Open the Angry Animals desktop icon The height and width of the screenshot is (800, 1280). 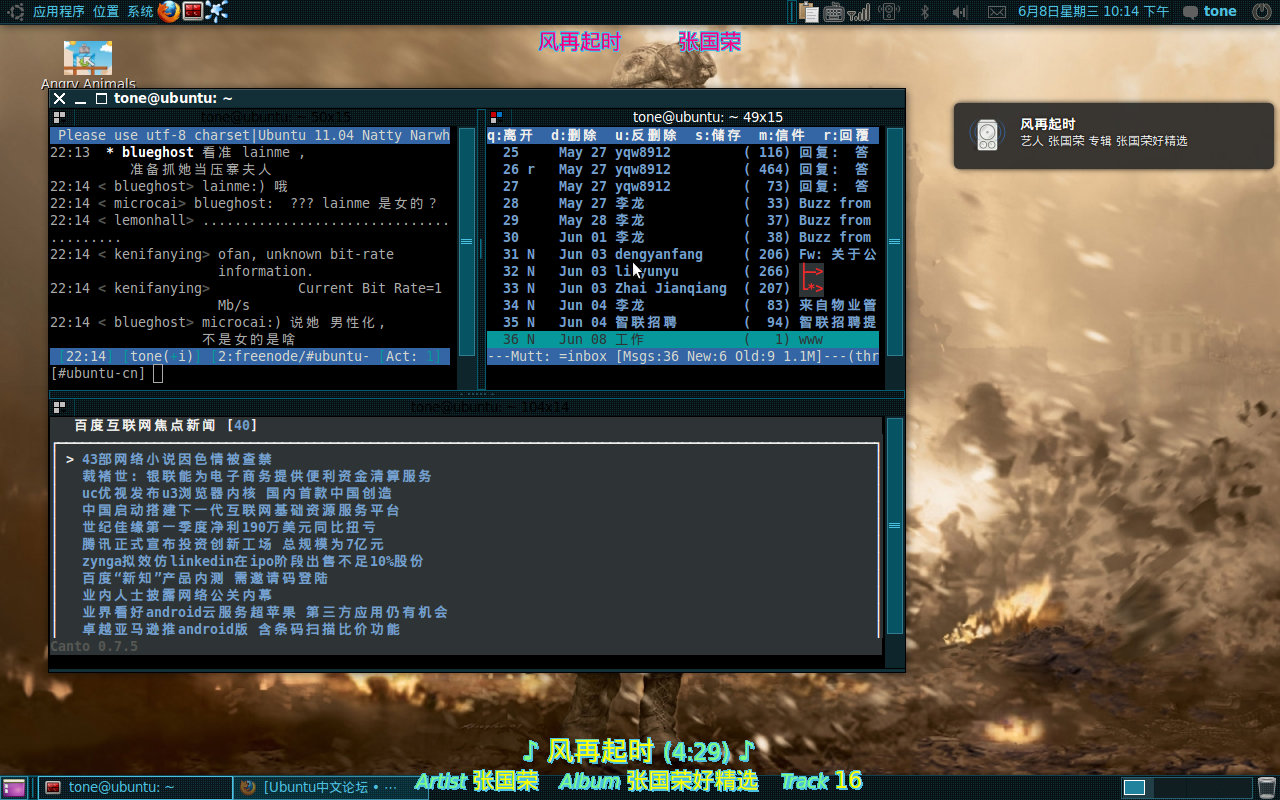click(x=88, y=65)
